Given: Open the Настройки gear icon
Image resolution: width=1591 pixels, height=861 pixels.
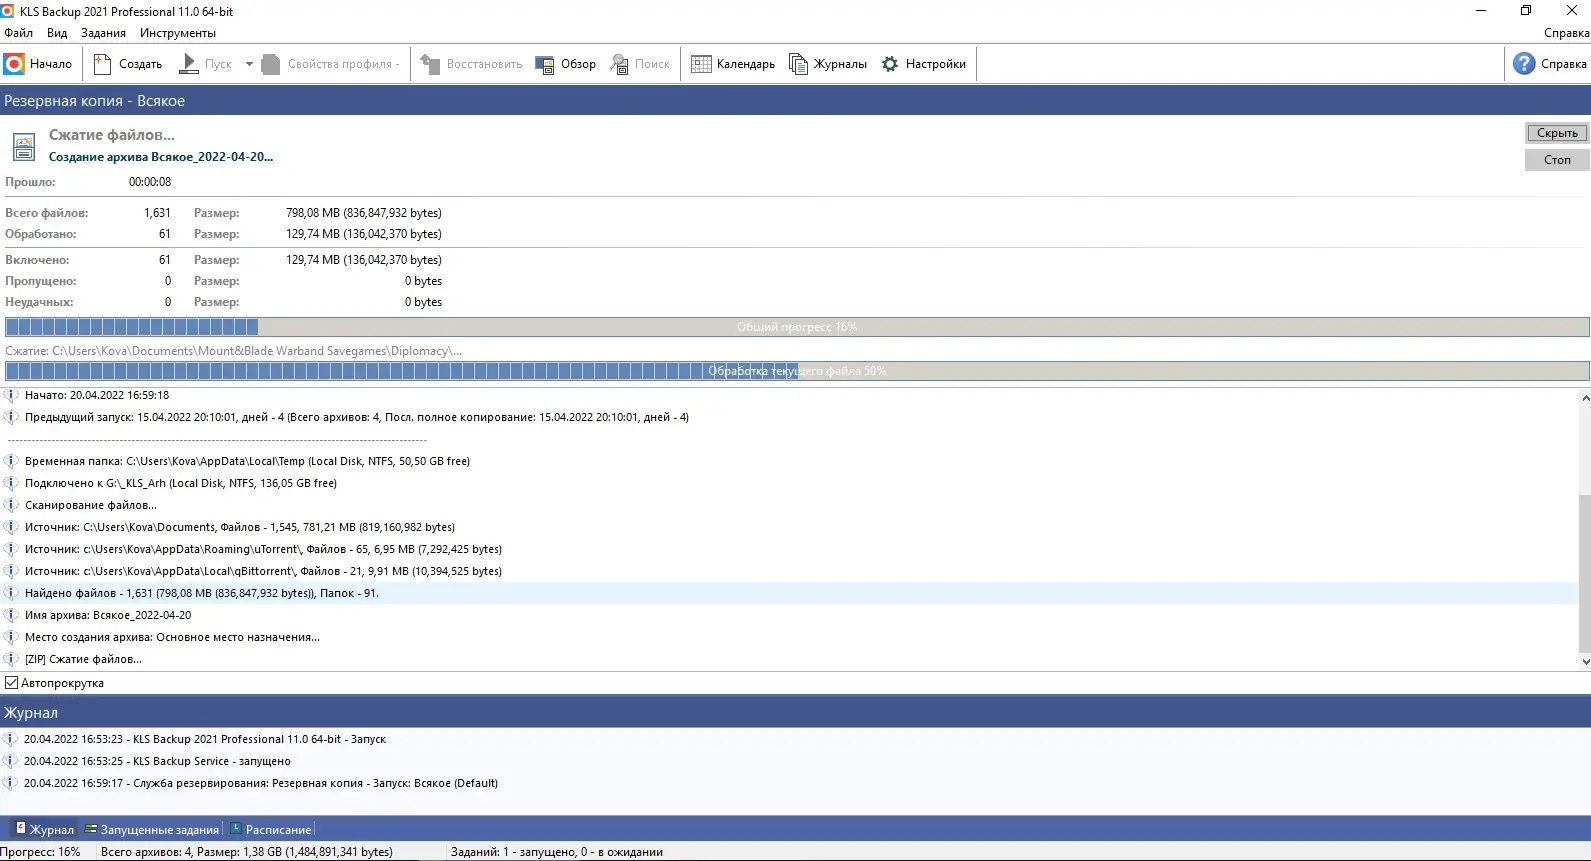Looking at the screenshot, I should (890, 64).
